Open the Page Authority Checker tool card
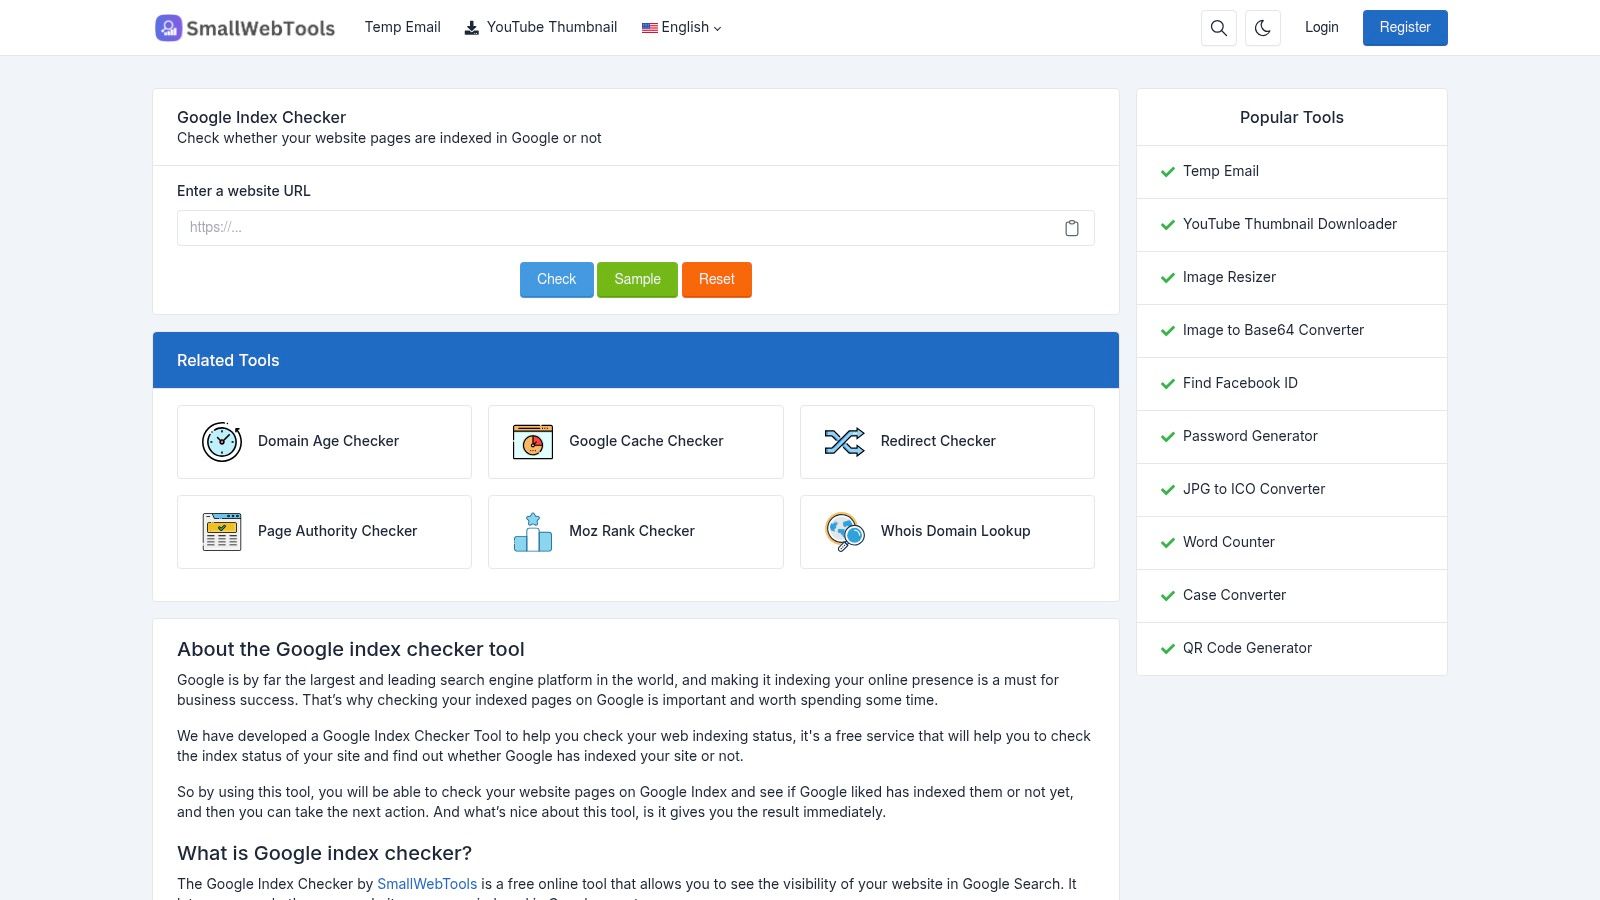 pyautogui.click(x=324, y=532)
